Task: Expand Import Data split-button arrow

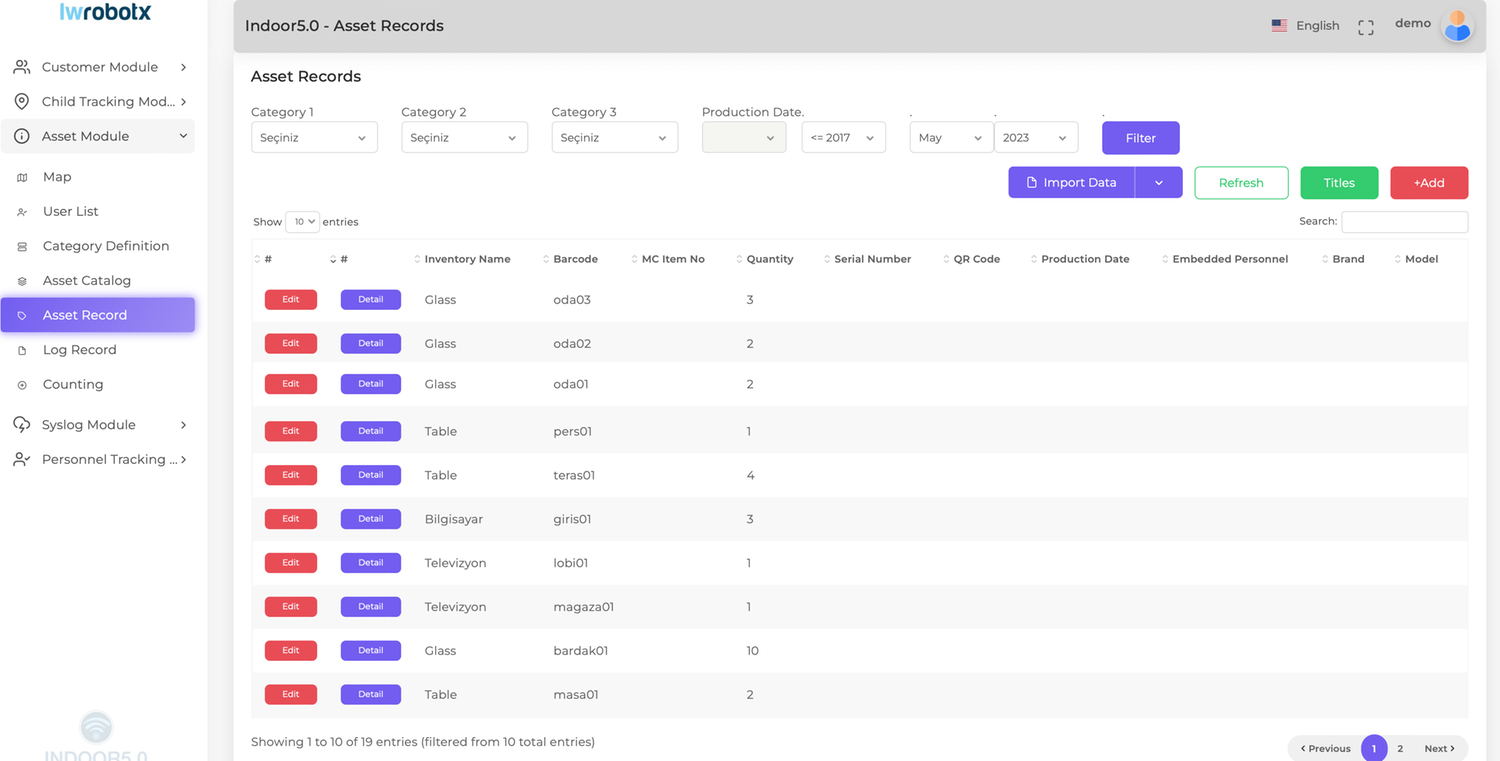Action: [x=1159, y=183]
